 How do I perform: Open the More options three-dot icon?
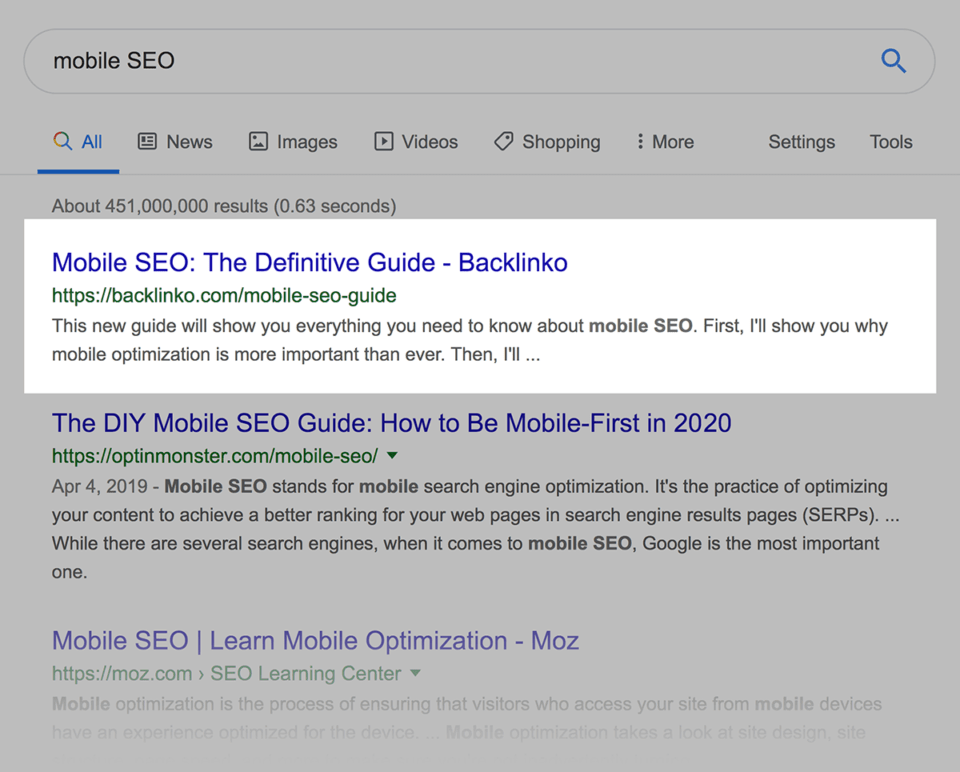tap(641, 142)
